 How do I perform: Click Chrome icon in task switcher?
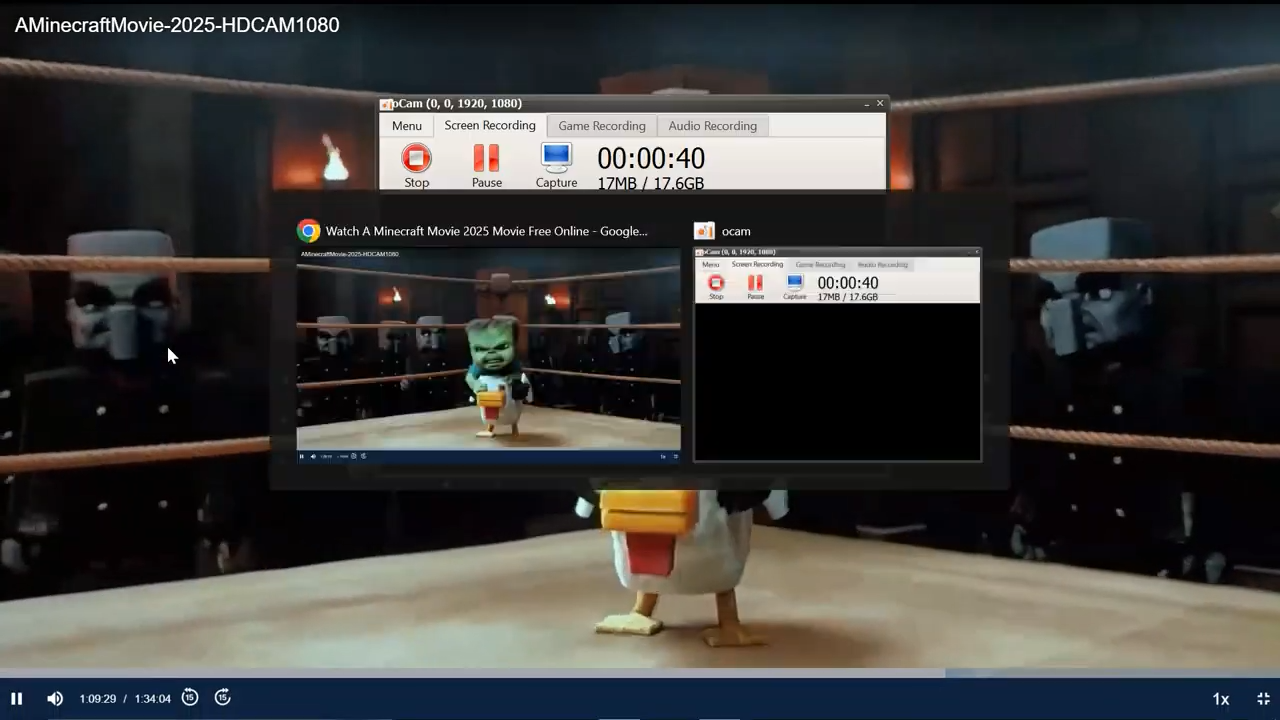(309, 231)
